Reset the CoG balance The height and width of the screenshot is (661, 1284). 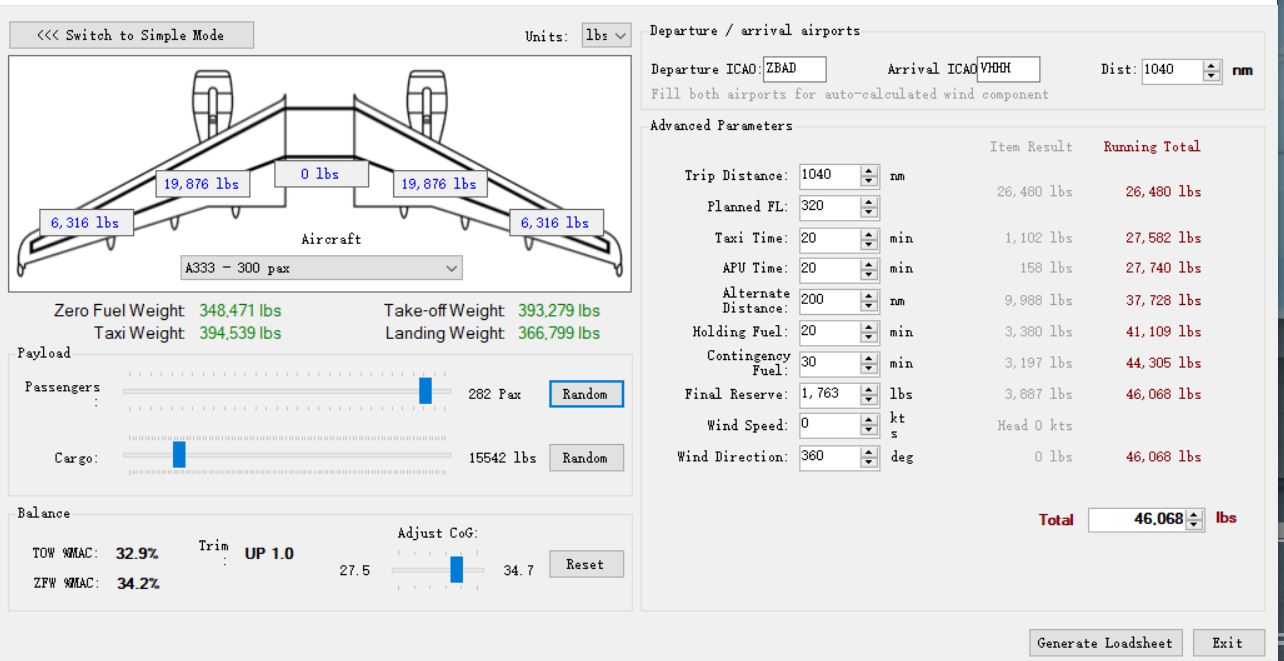585,564
